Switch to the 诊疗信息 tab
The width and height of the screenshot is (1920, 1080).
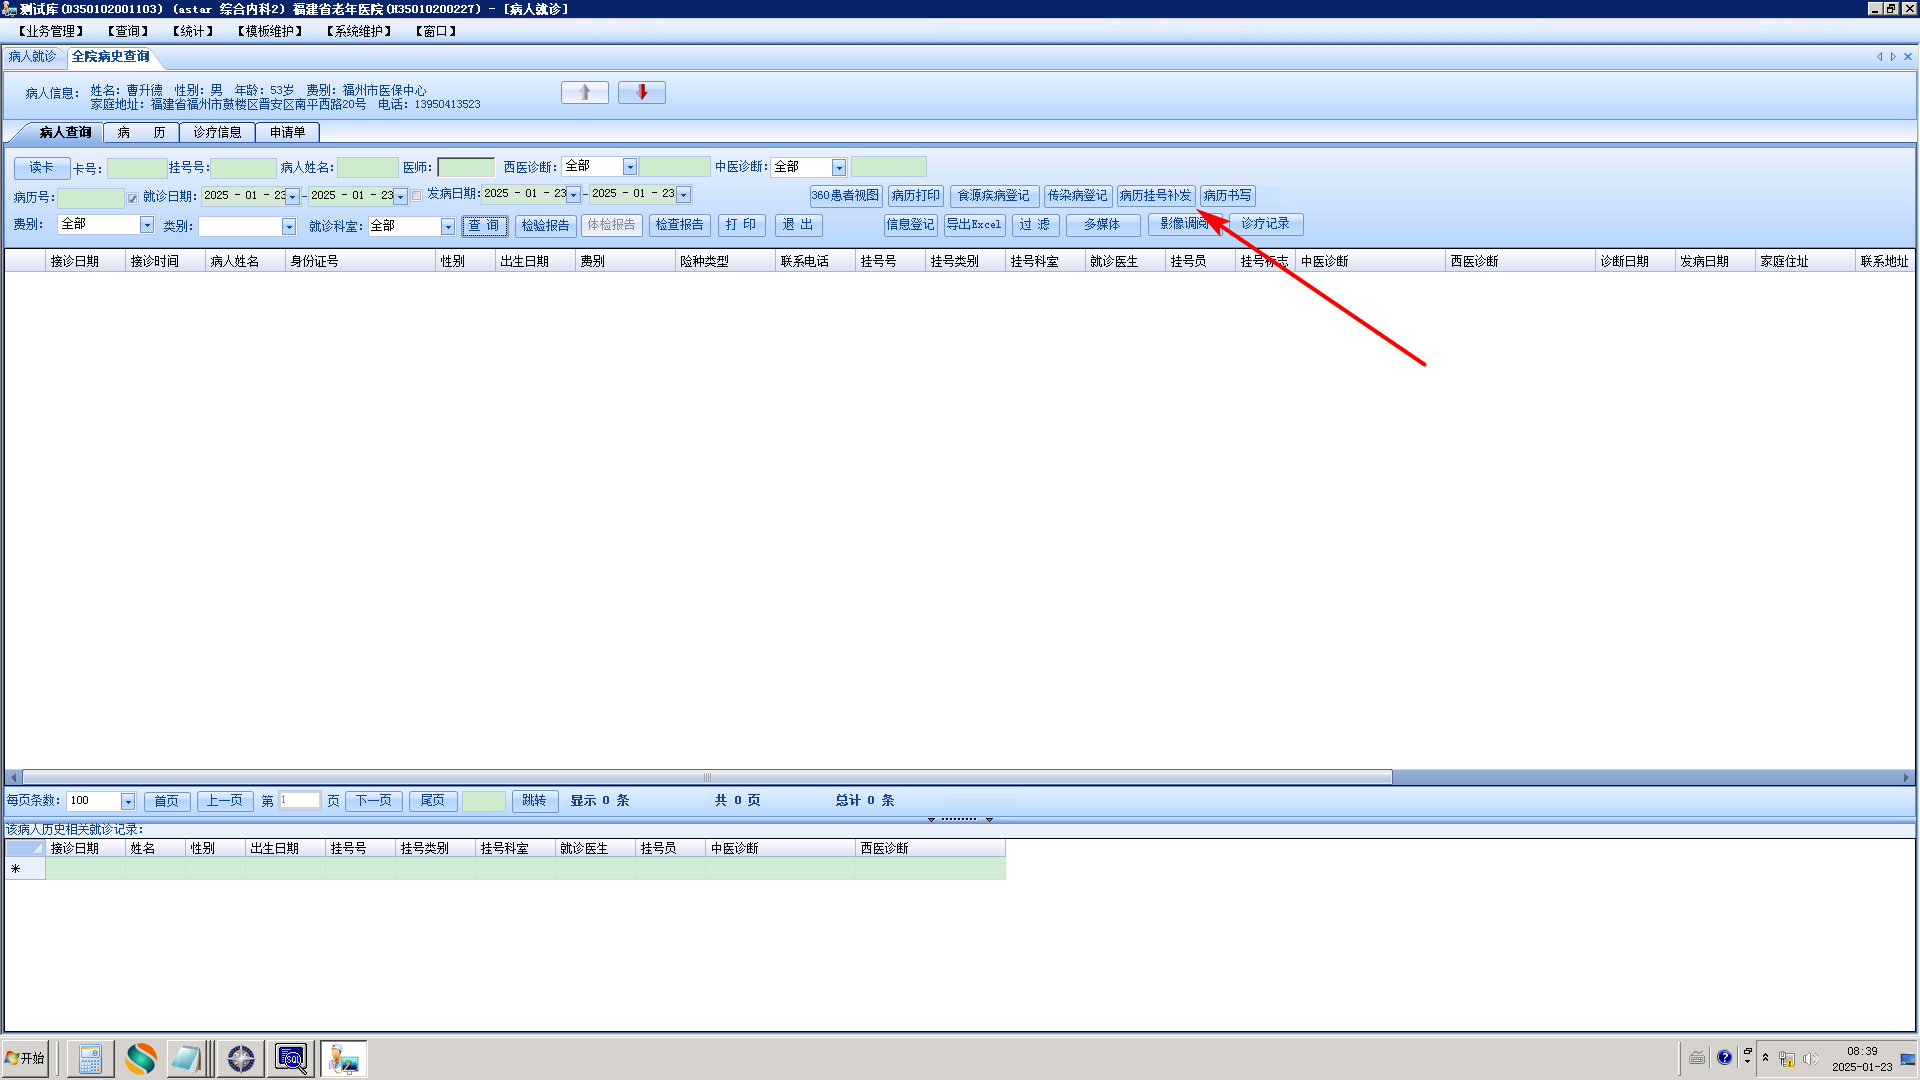(x=217, y=132)
